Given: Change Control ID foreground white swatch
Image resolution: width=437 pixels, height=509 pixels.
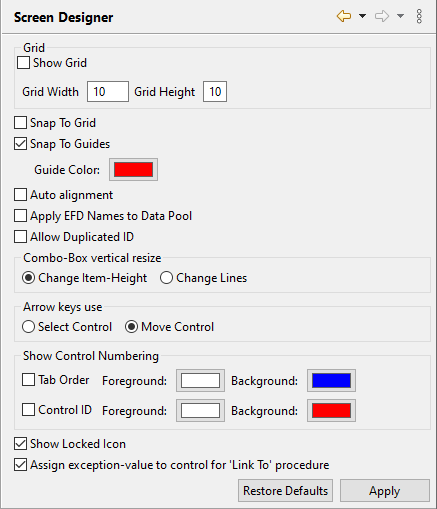Looking at the screenshot, I should coord(200,411).
